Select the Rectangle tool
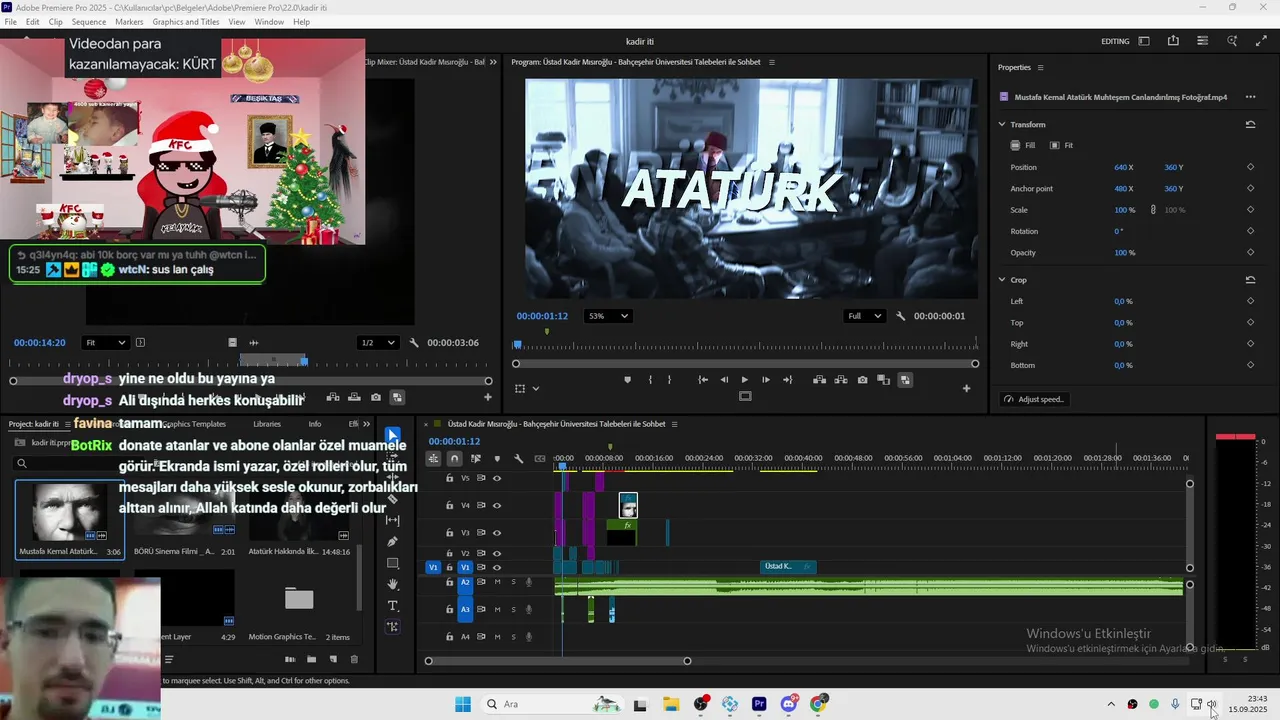The height and width of the screenshot is (720, 1280). tap(393, 563)
